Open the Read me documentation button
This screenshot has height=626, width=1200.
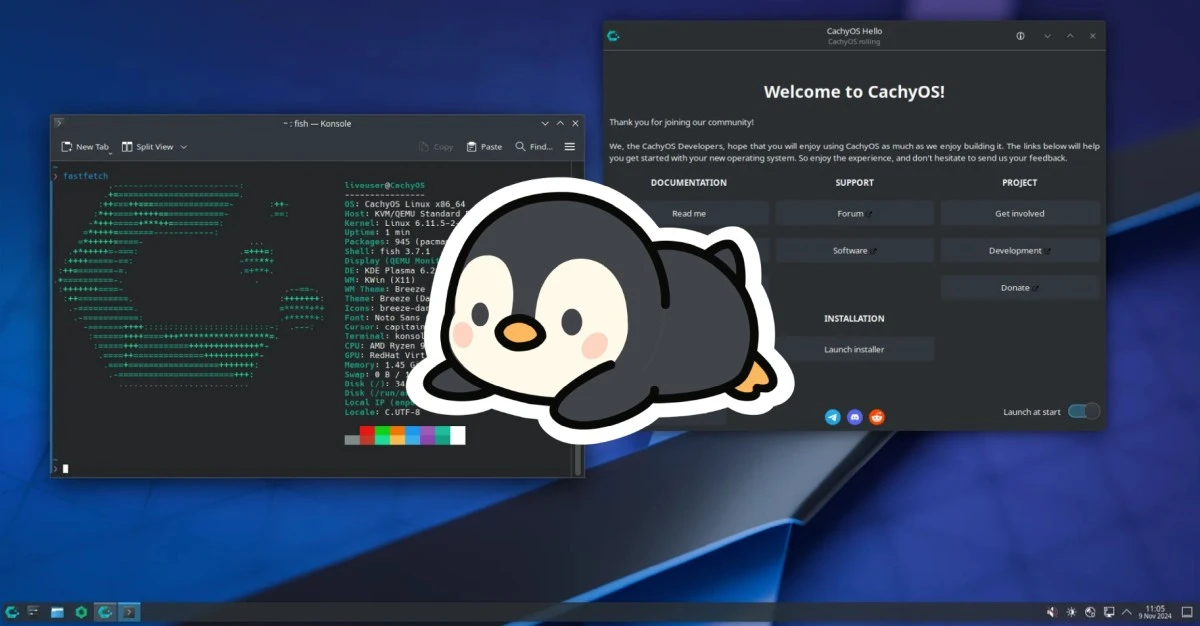click(x=689, y=213)
